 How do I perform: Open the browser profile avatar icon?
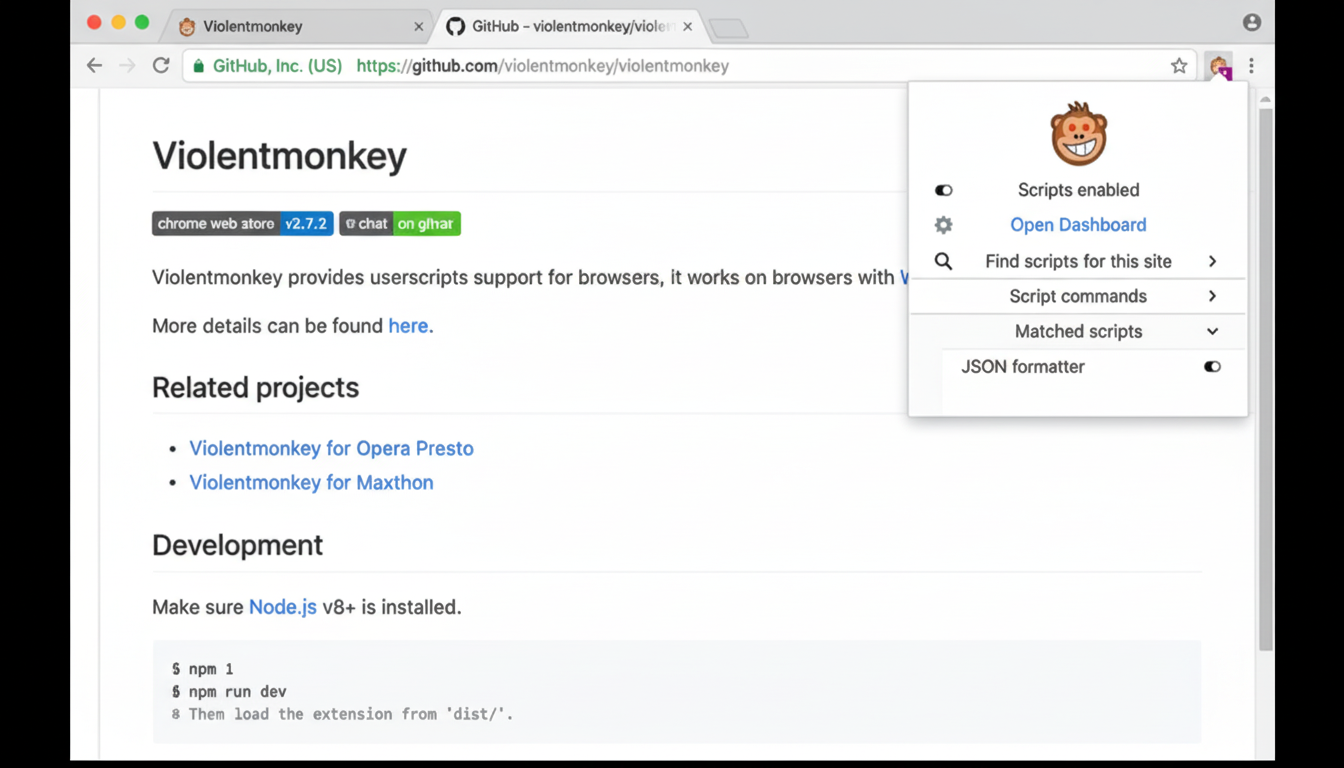tap(1251, 22)
